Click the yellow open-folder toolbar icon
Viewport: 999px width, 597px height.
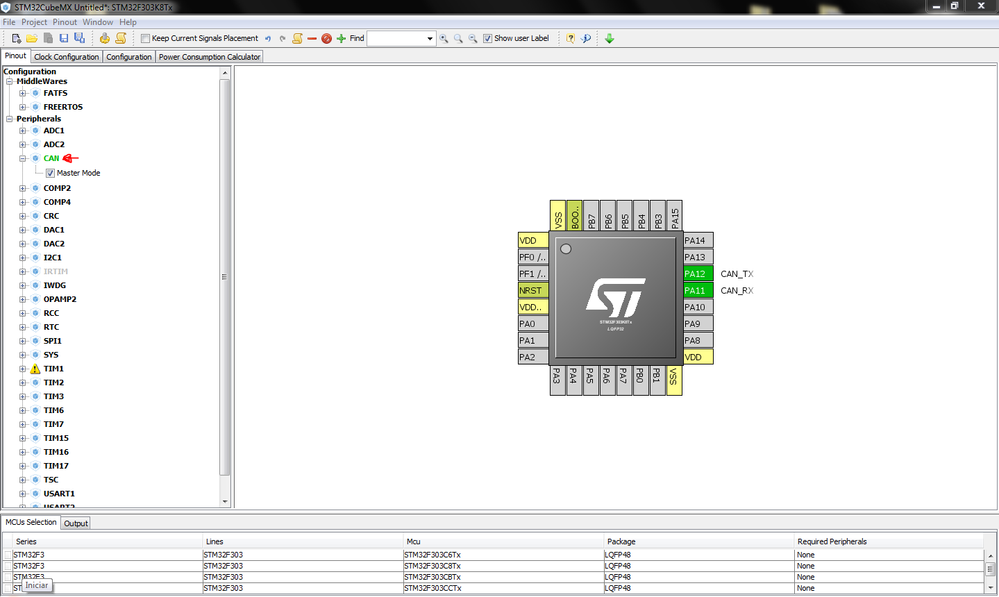[32, 38]
